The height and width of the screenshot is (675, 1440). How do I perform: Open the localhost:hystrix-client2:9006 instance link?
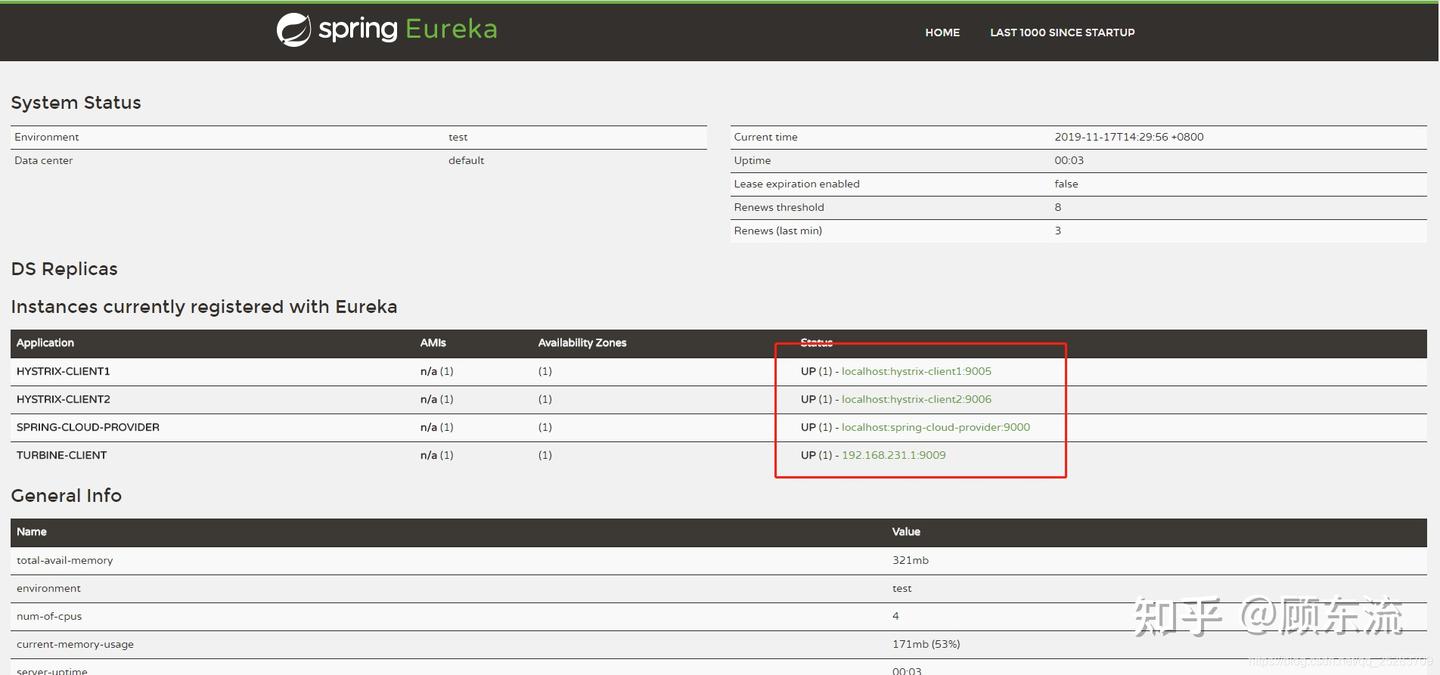pos(916,399)
